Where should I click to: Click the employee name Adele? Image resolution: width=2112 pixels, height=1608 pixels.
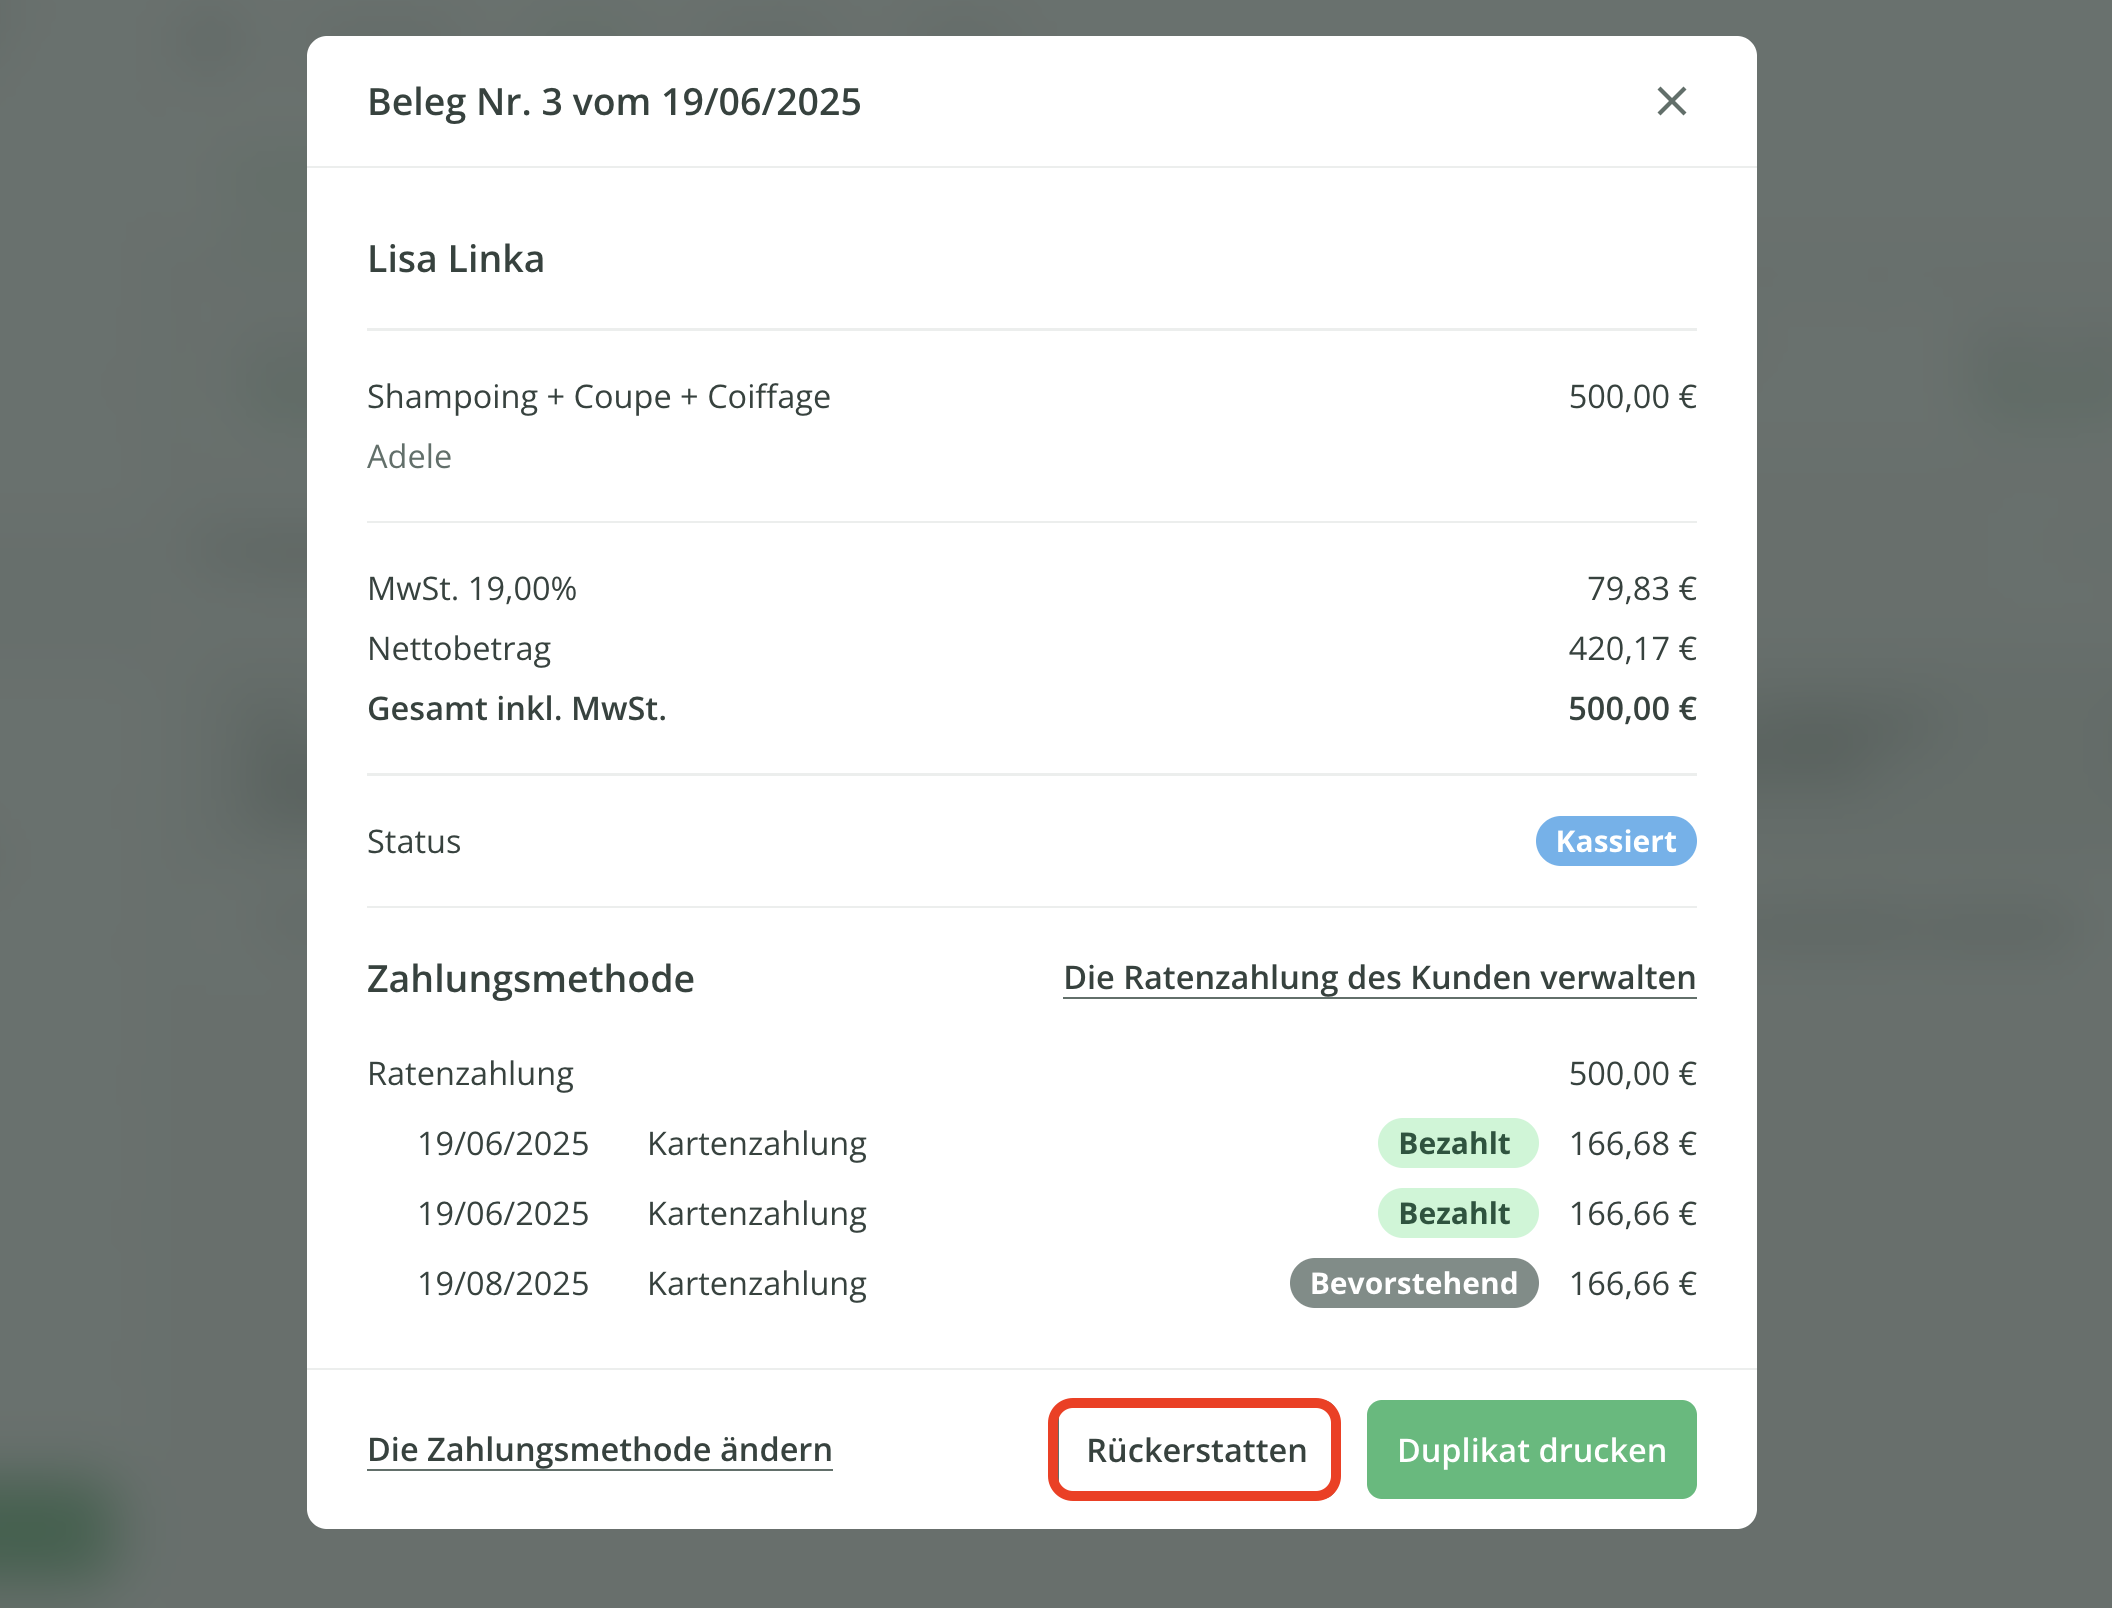pyautogui.click(x=409, y=456)
